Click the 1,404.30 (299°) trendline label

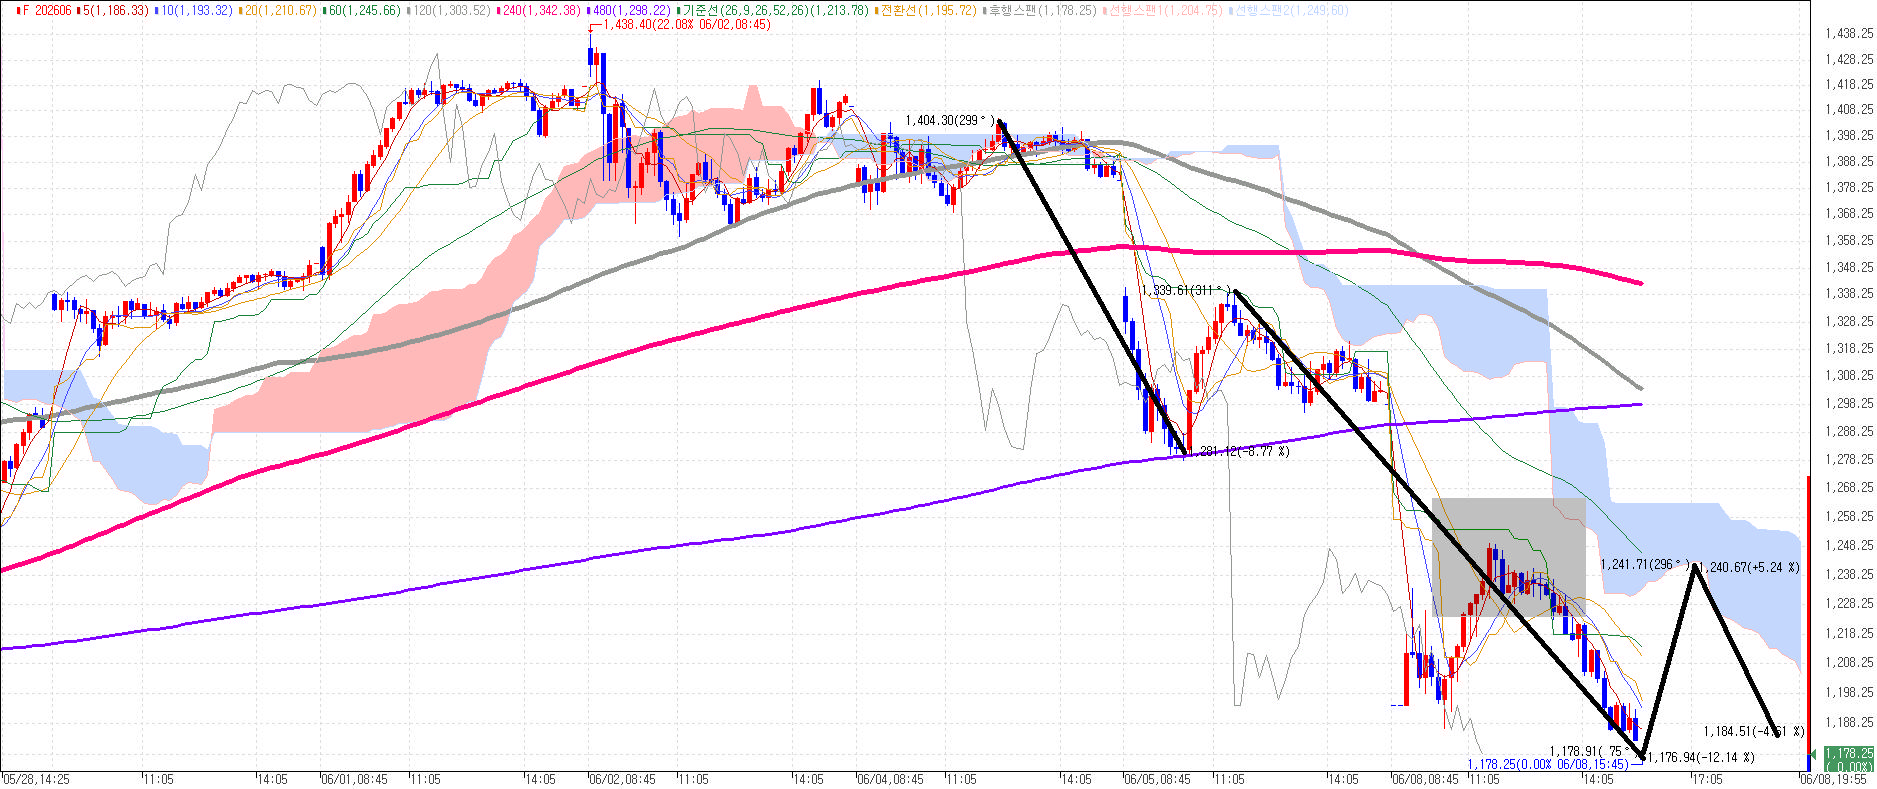point(950,120)
